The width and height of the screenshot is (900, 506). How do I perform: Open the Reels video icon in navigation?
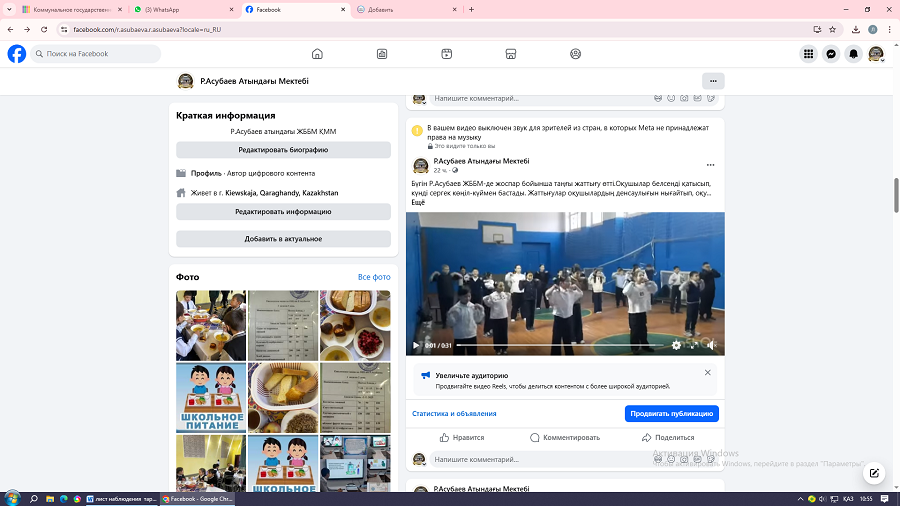447,54
